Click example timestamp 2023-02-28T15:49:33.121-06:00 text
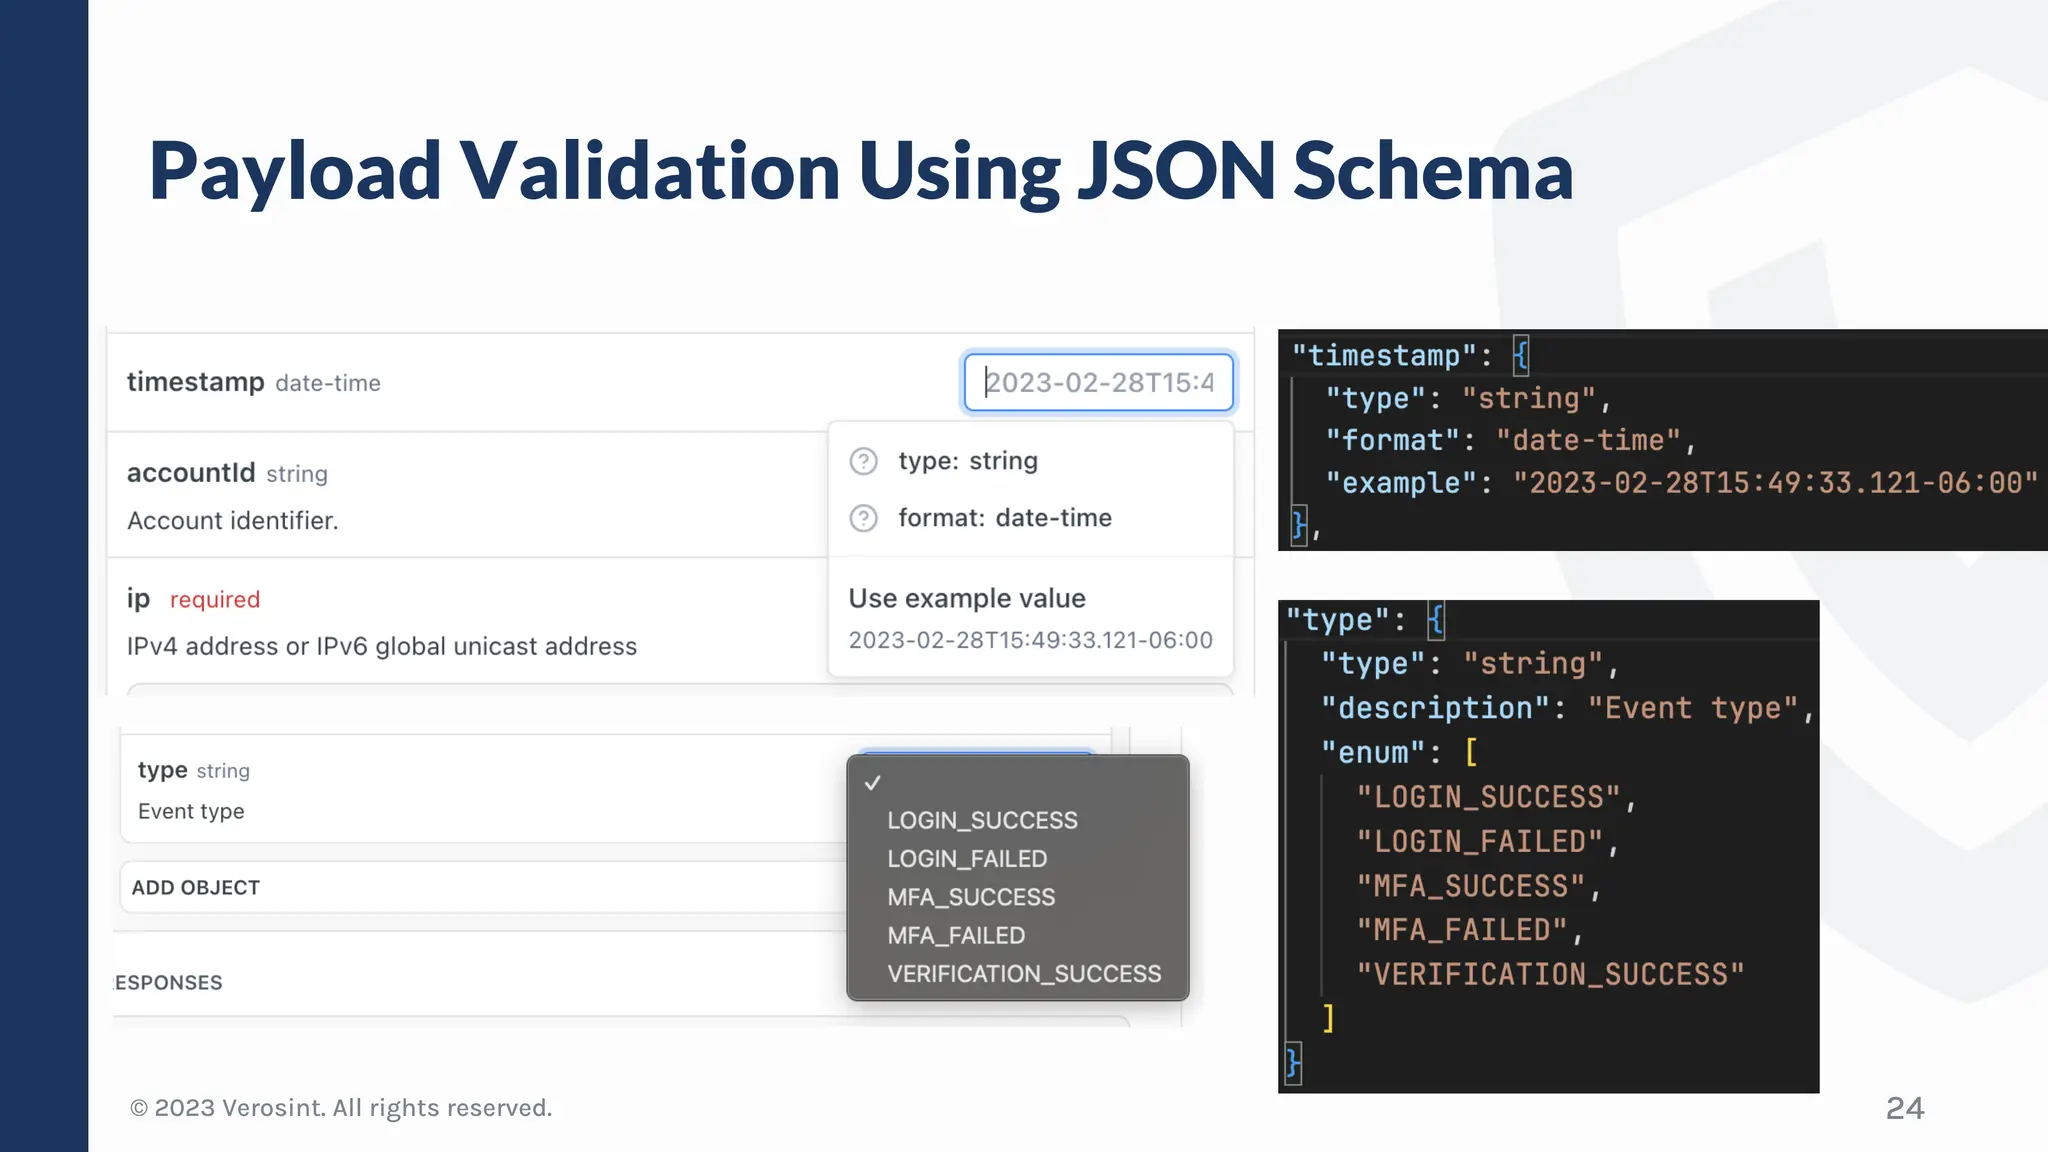Viewport: 2048px width, 1152px height. [1030, 640]
